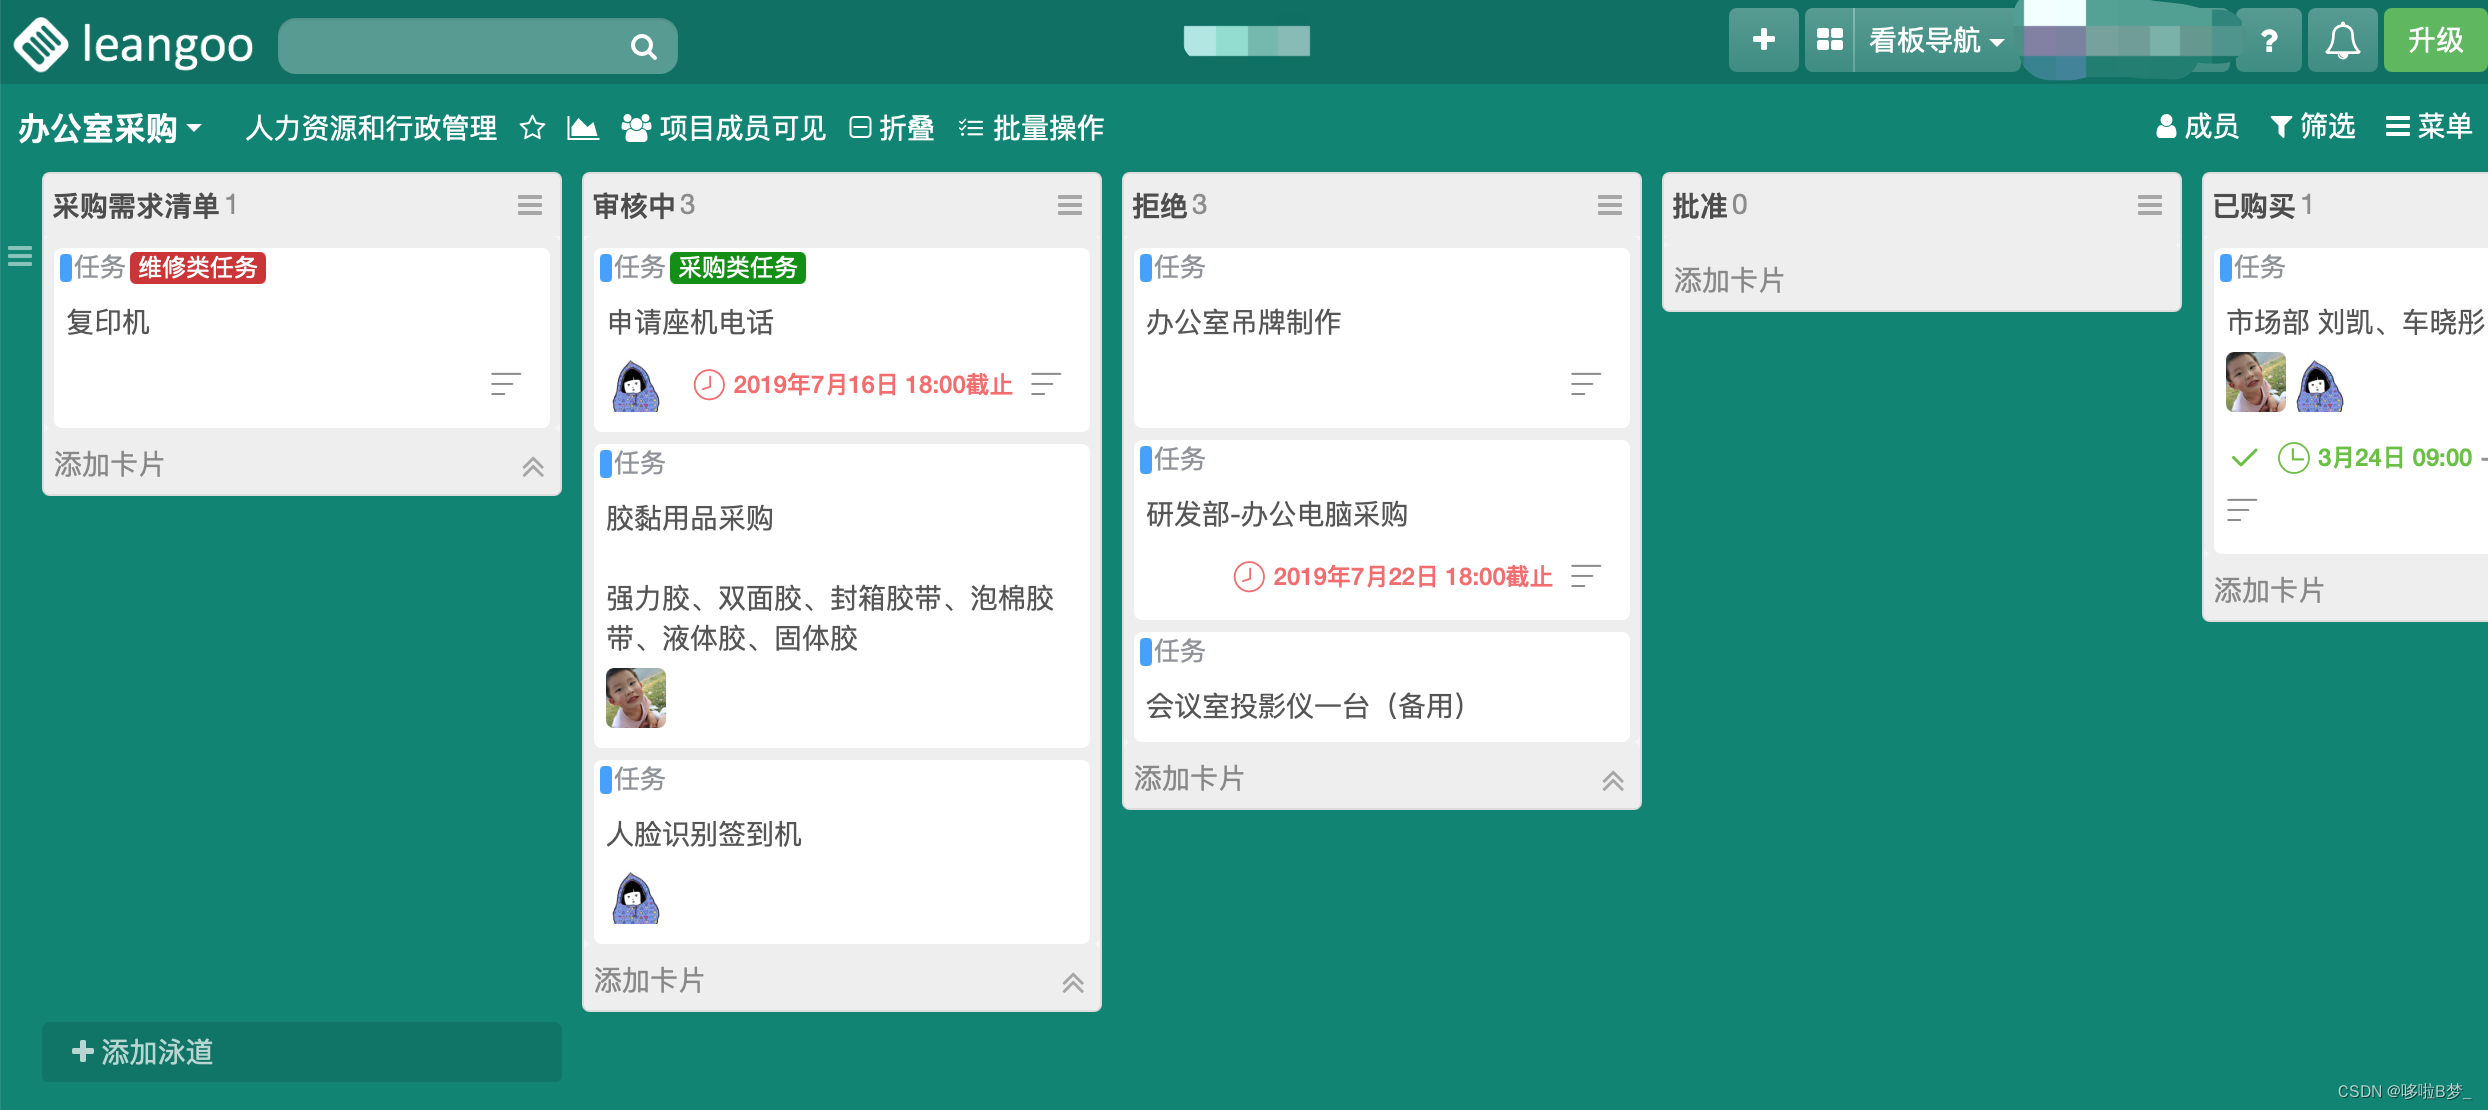Open the 审核中 list menu icon
The height and width of the screenshot is (1110, 2488).
[x=1069, y=205]
